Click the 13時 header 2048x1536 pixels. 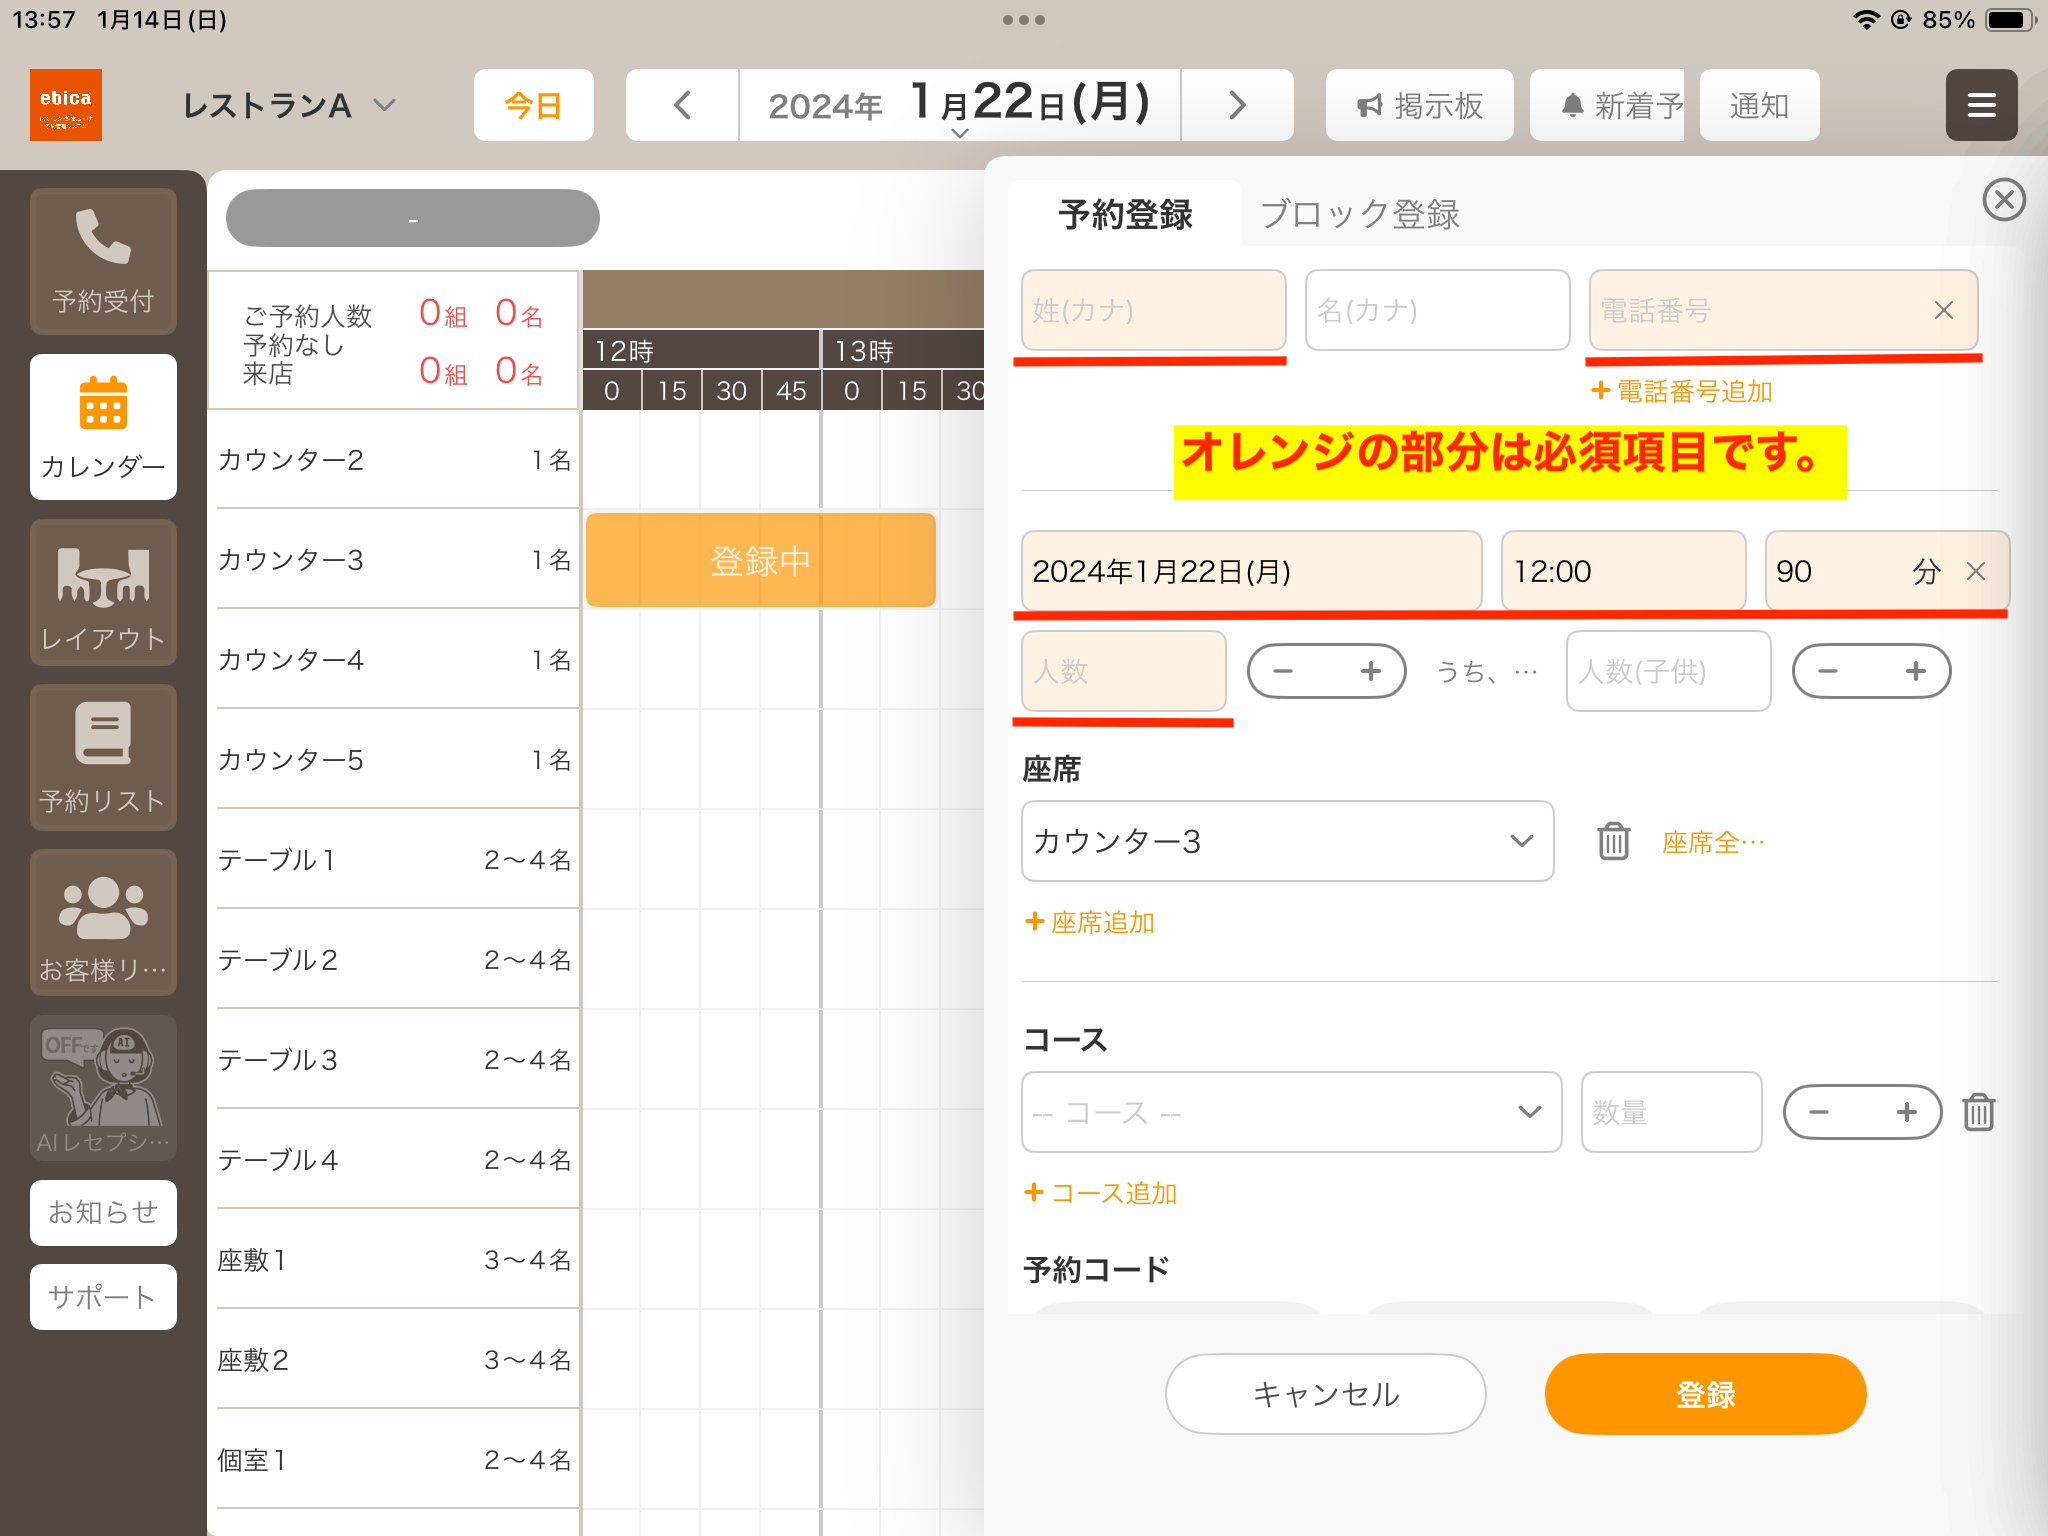pos(904,351)
